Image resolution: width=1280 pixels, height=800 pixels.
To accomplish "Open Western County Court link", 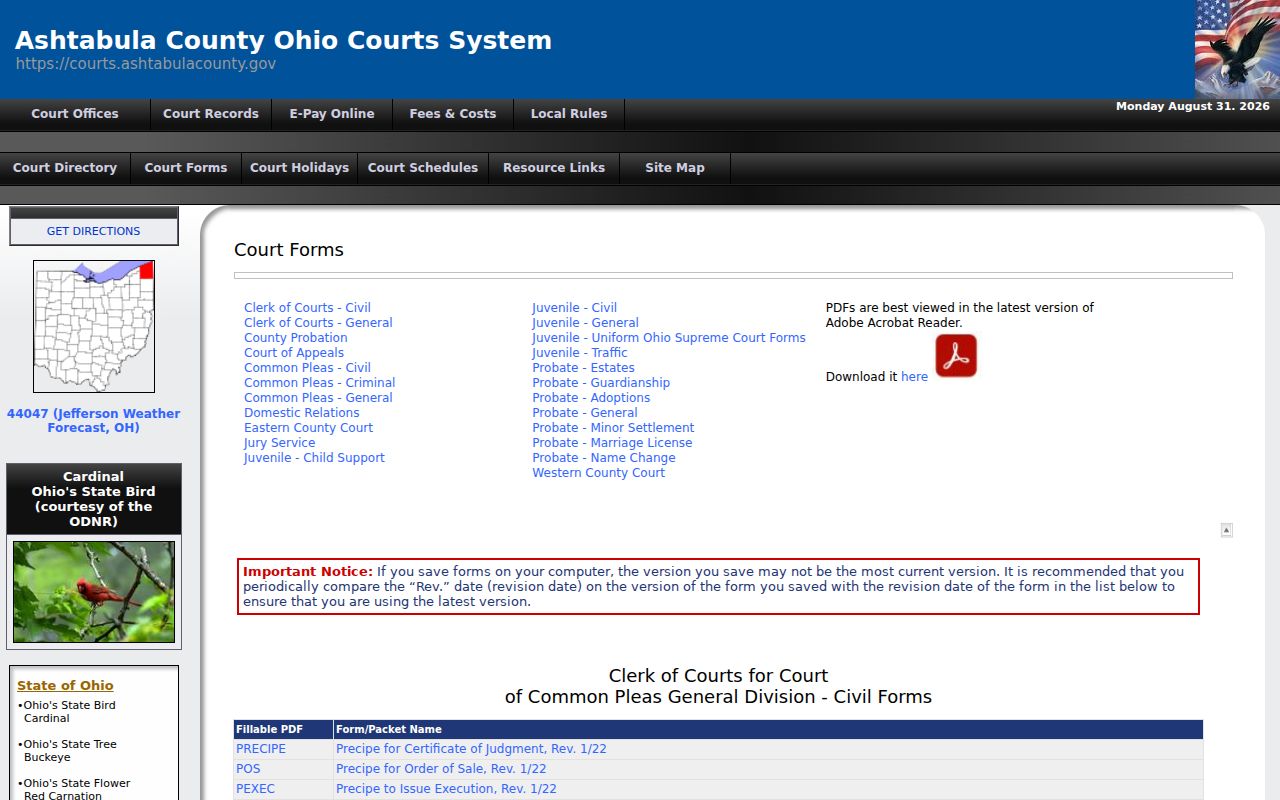I will (x=599, y=473).
